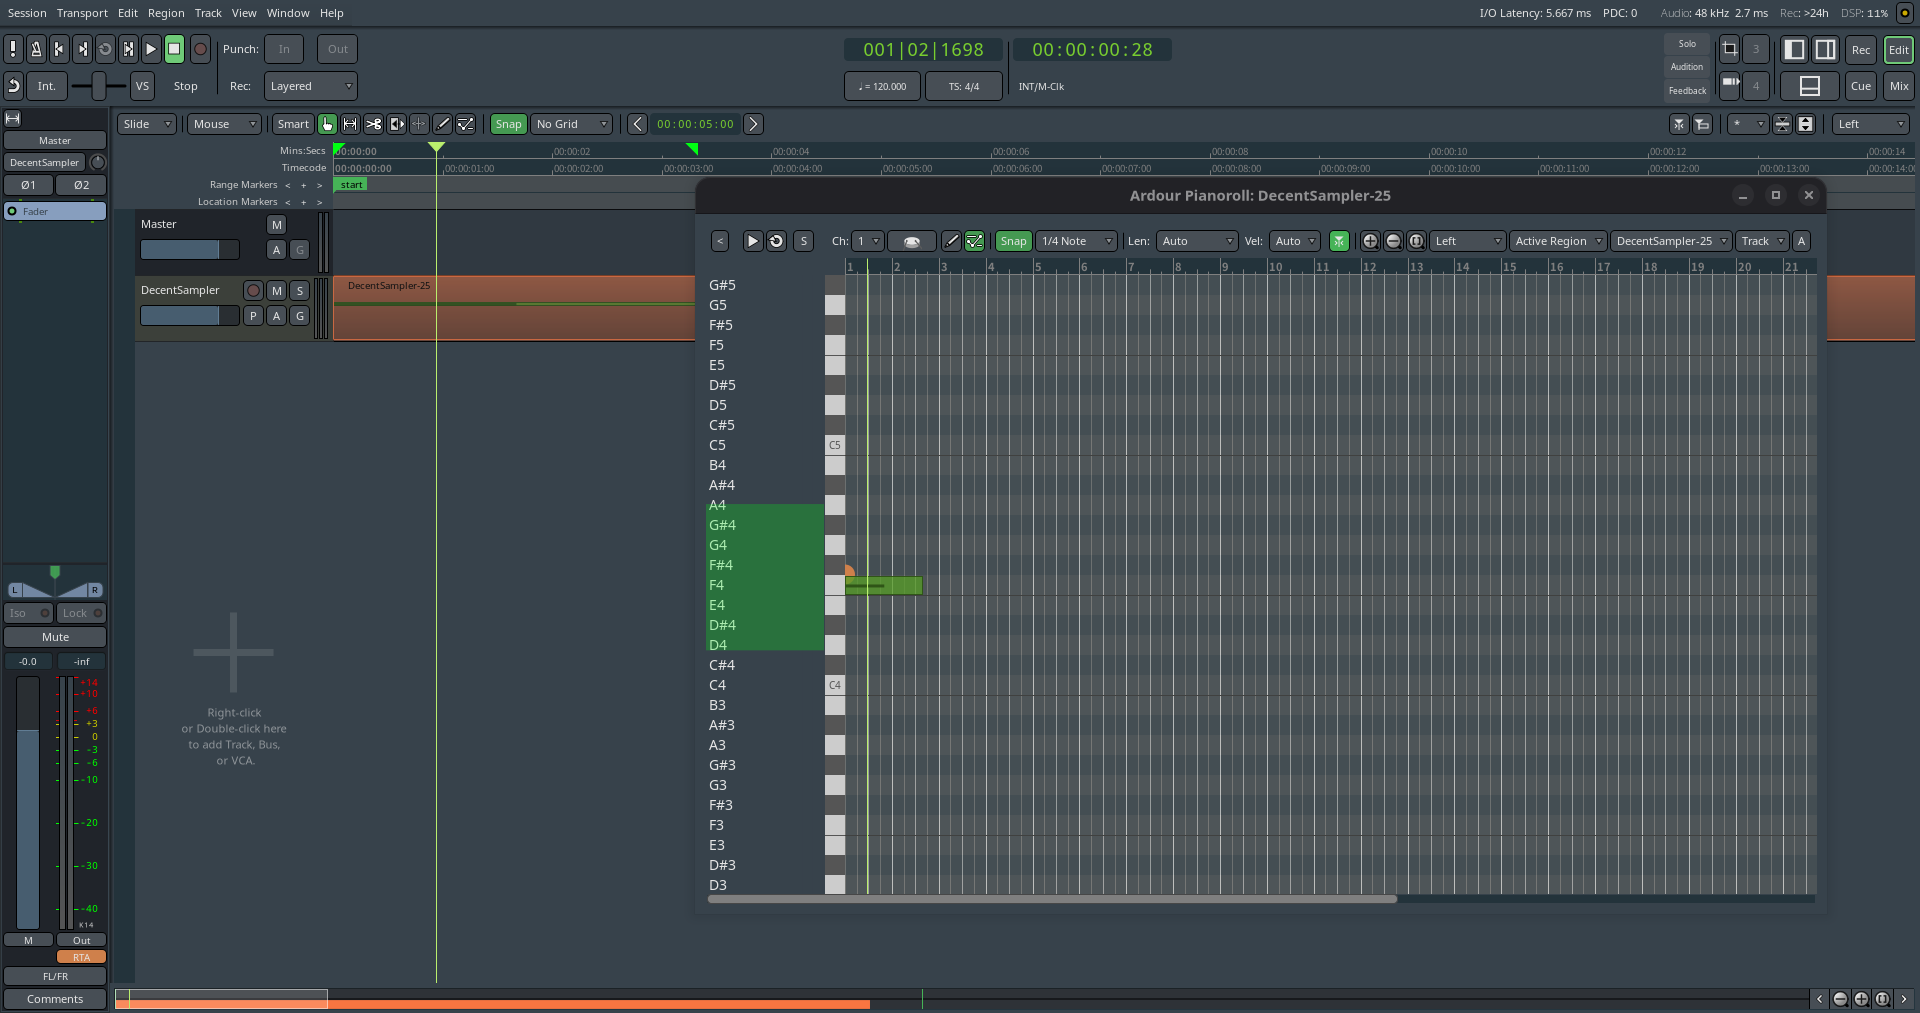Toggle the Master track M mute button

(277, 225)
